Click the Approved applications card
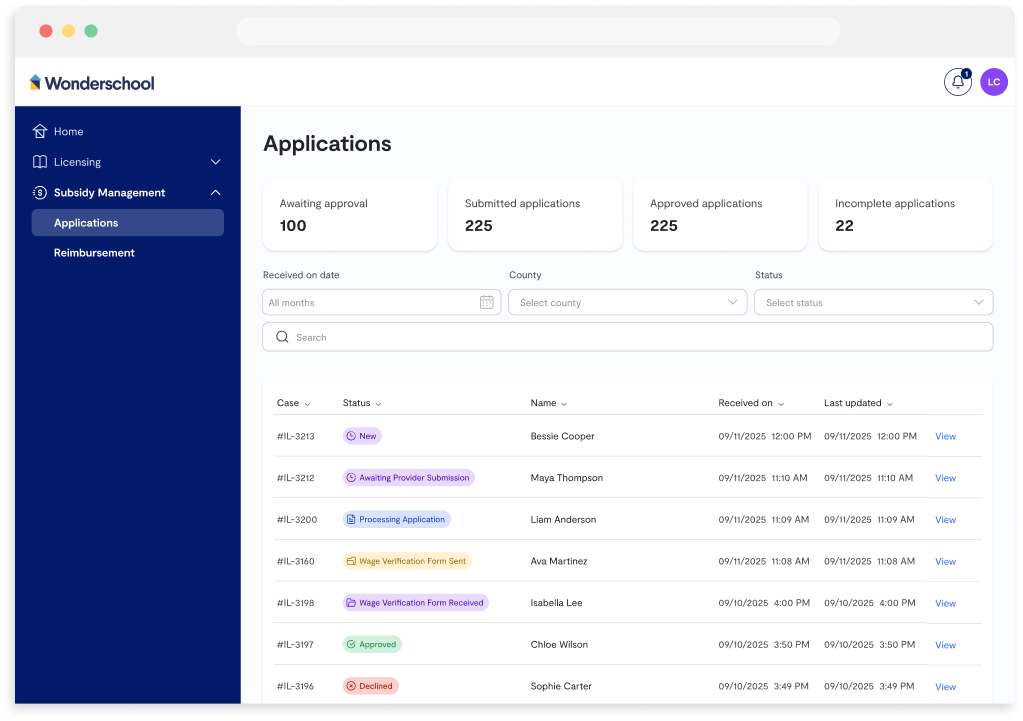 pyautogui.click(x=720, y=215)
